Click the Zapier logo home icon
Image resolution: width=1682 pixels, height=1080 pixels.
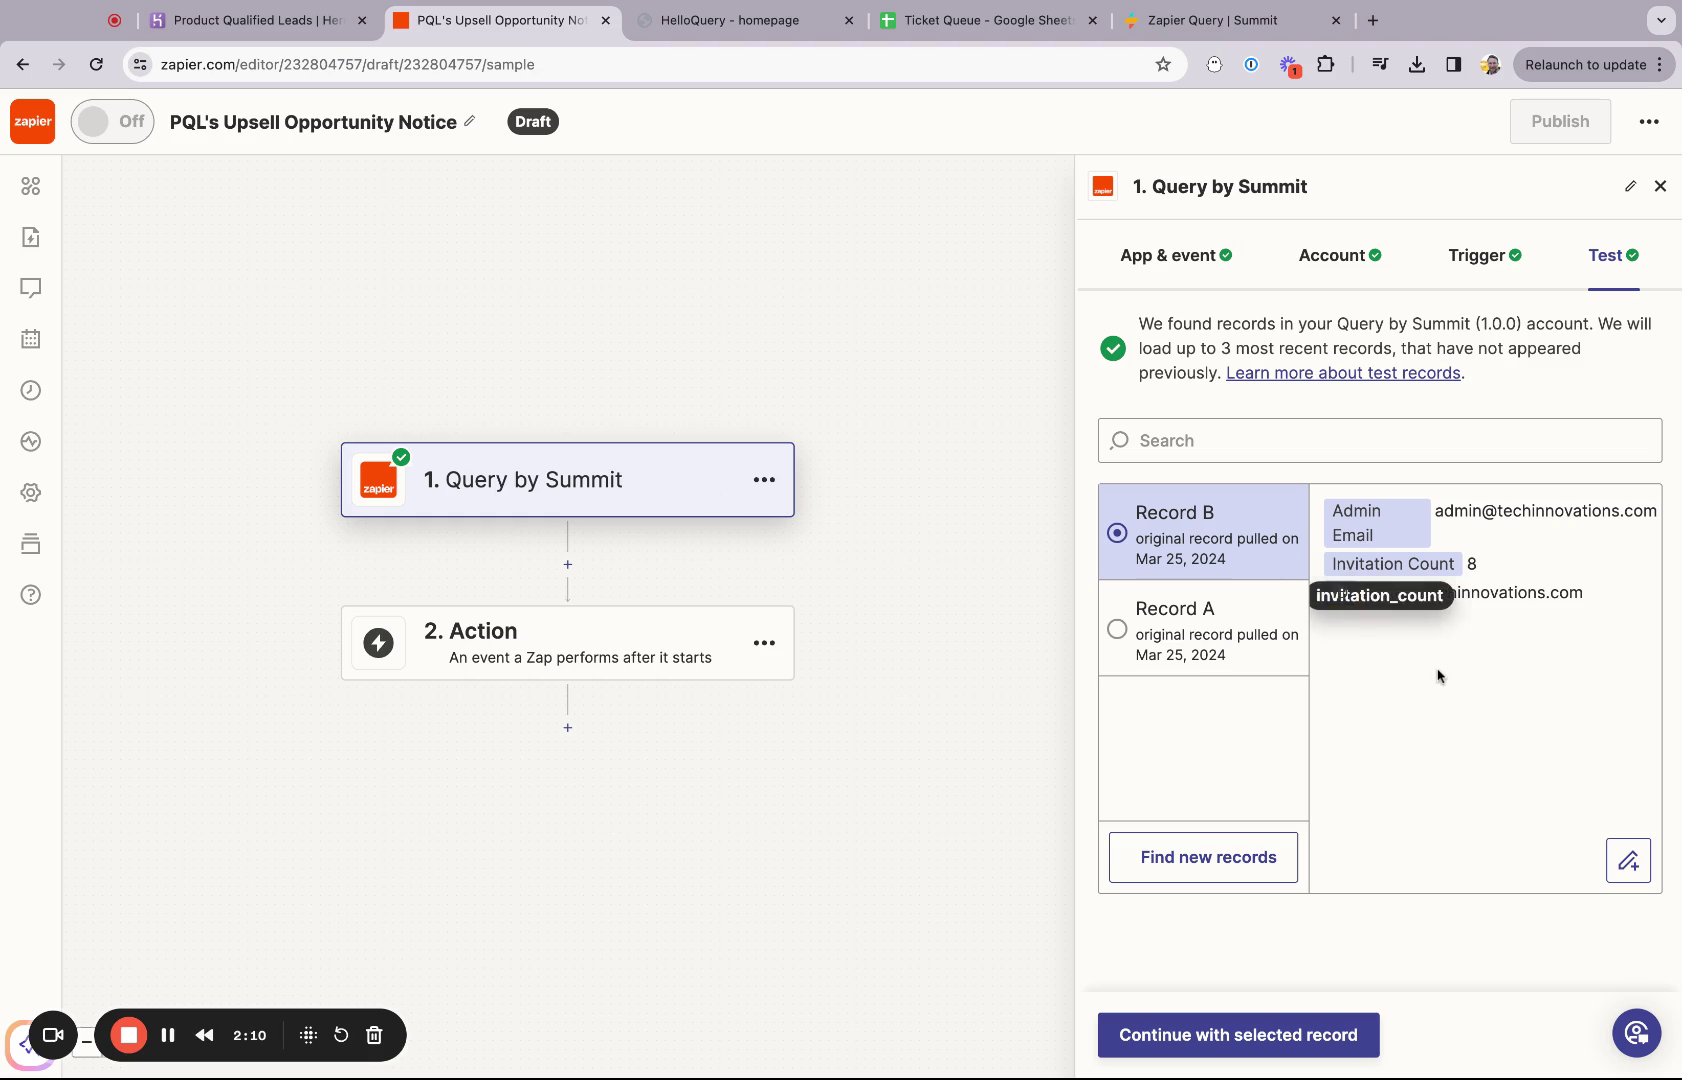33,122
